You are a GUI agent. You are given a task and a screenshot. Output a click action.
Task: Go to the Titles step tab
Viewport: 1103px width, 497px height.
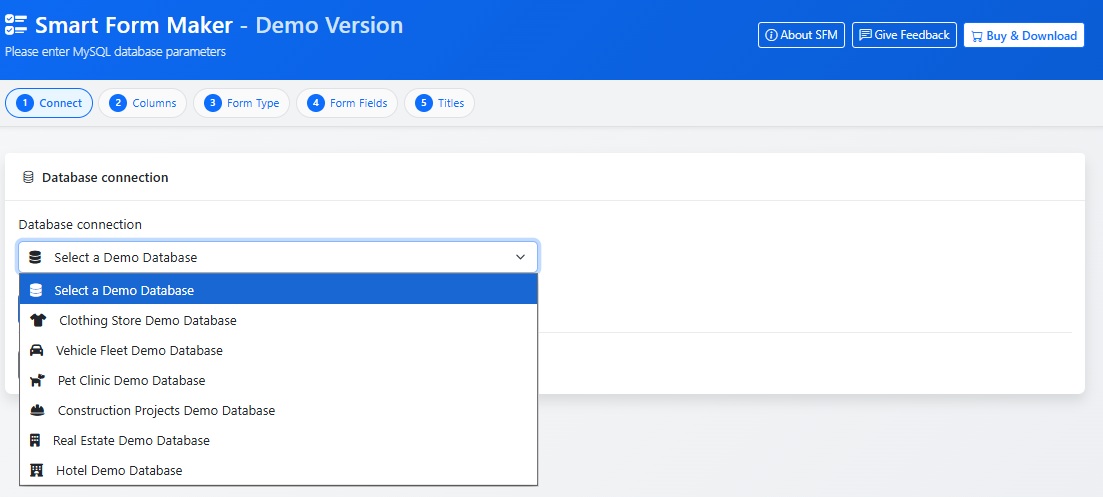pyautogui.click(x=440, y=103)
